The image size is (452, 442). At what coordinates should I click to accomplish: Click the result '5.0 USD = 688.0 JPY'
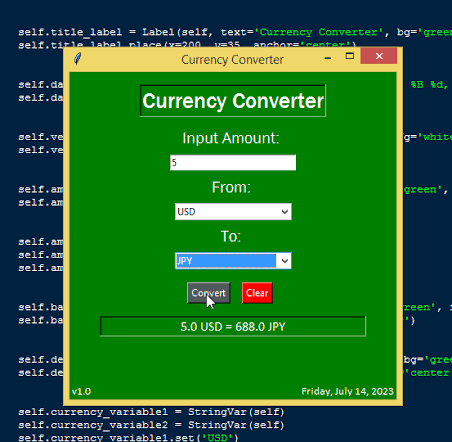(x=233, y=327)
